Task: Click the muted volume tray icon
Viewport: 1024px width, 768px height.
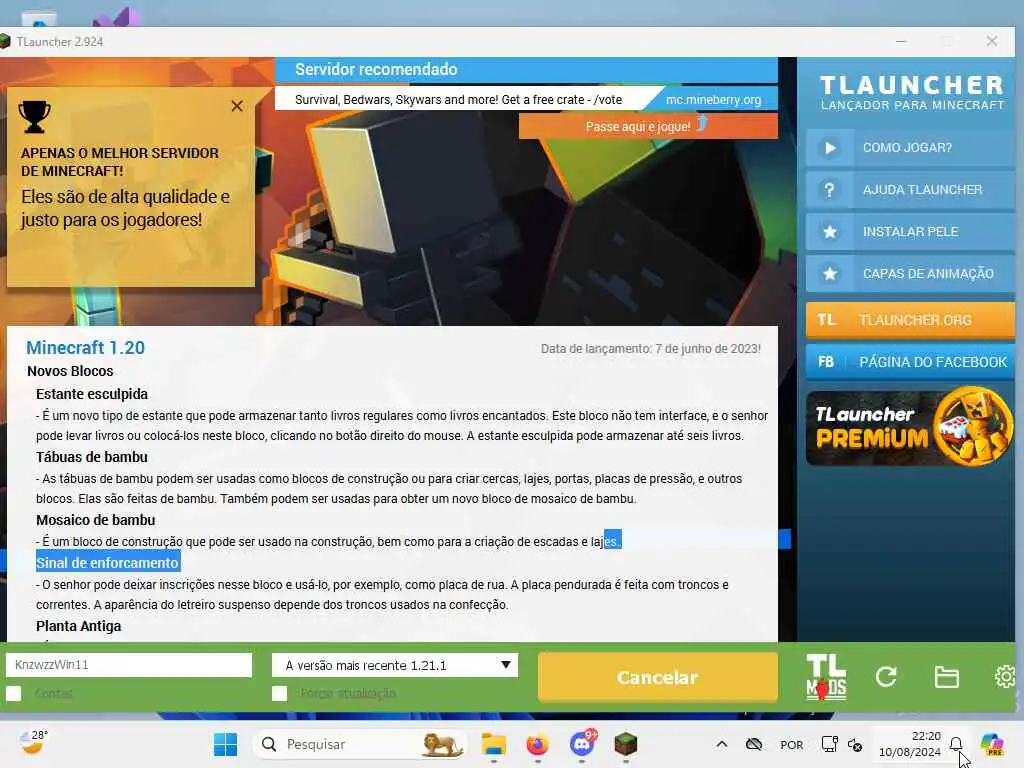Action: (x=854, y=744)
